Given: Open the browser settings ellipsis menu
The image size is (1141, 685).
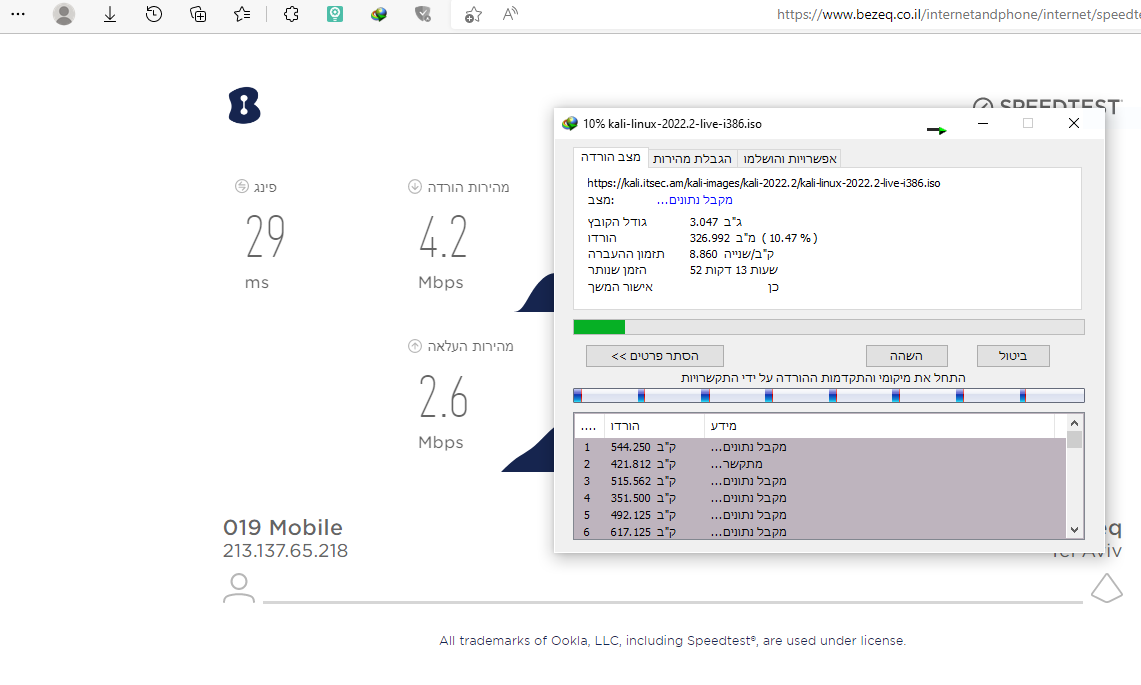Looking at the screenshot, I should [x=18, y=14].
